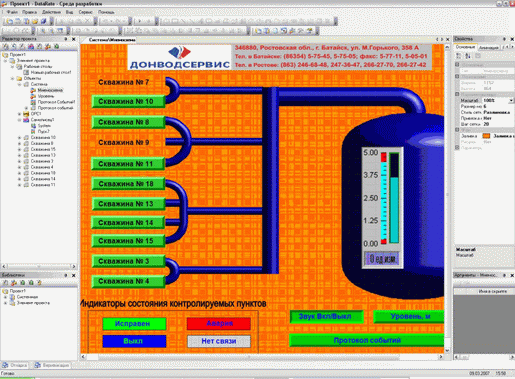Click the green last icon in project editor toolbar
This screenshot has height=379, width=515.
57,46
